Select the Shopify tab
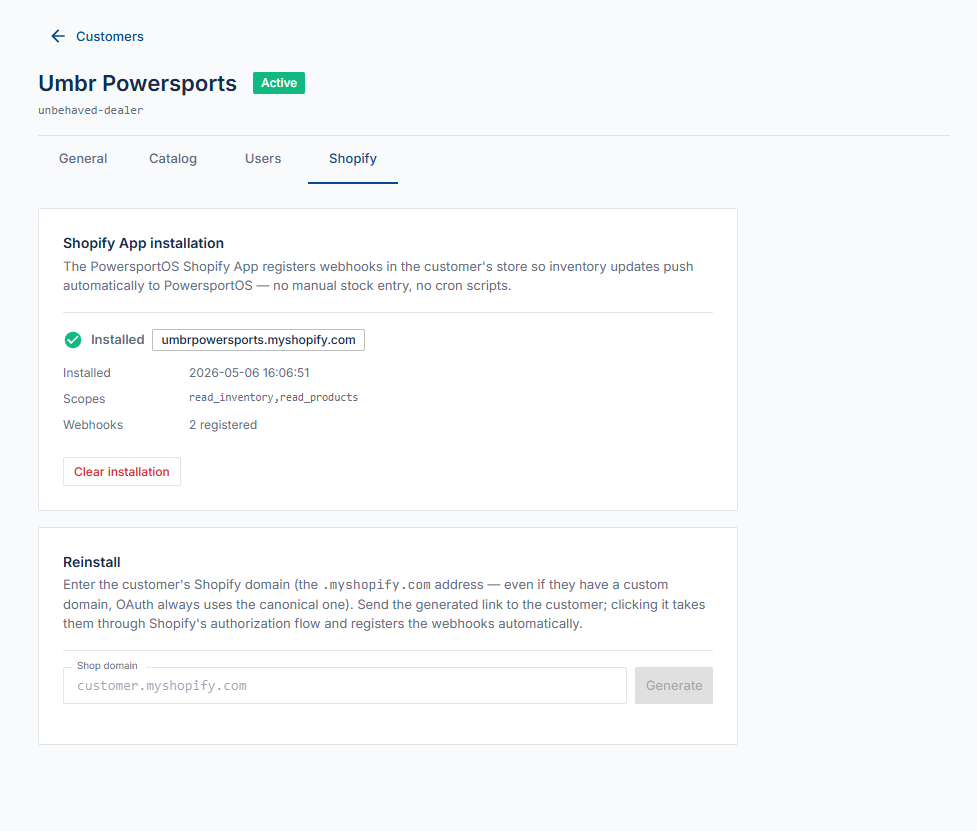977x831 pixels. pyautogui.click(x=353, y=158)
